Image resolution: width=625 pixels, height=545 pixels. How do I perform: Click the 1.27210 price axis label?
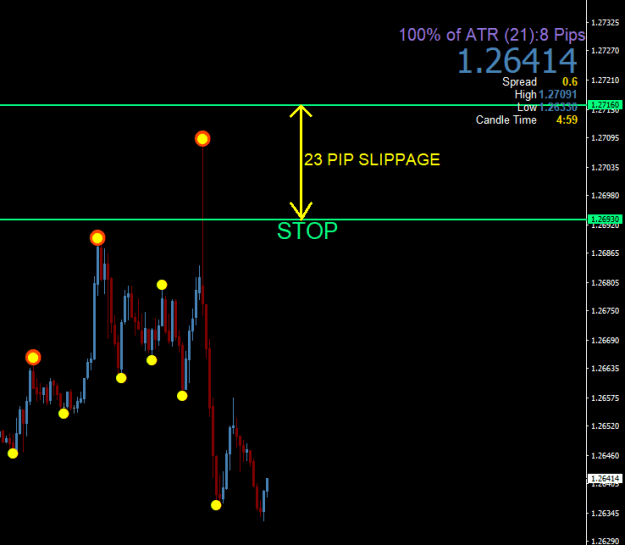click(x=605, y=80)
